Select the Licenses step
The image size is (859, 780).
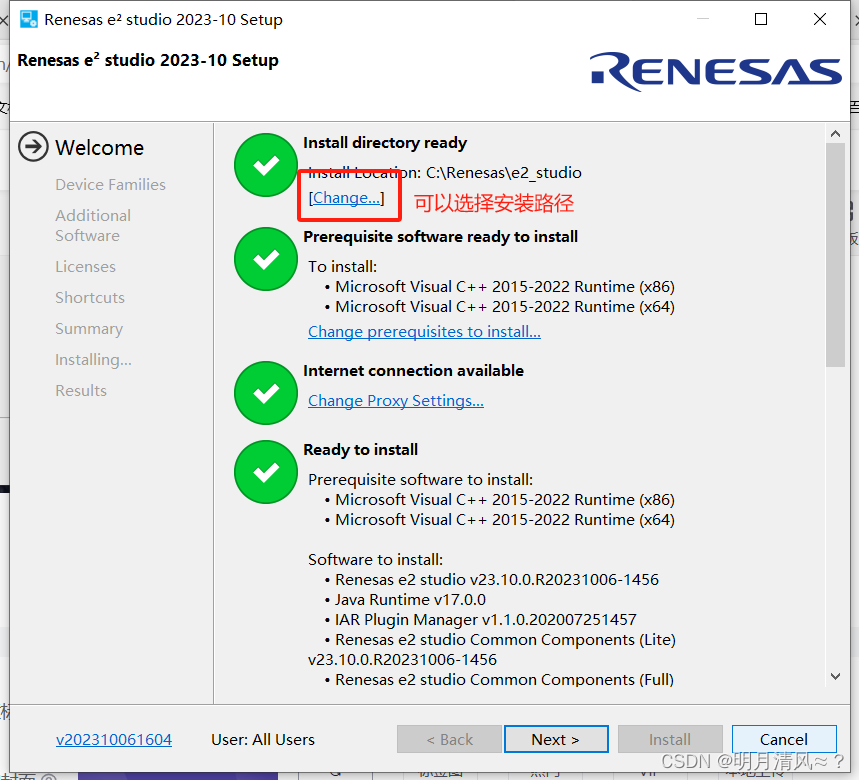click(85, 267)
